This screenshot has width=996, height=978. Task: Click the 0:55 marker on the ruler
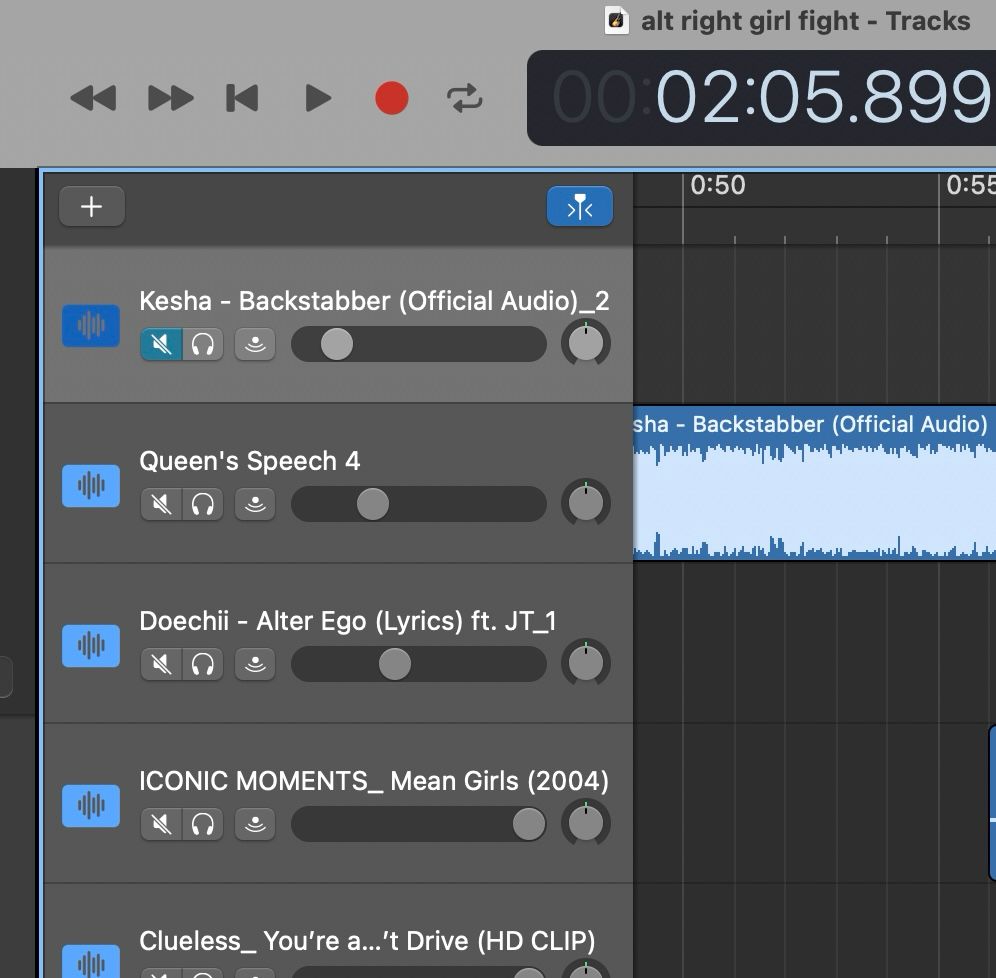(971, 185)
